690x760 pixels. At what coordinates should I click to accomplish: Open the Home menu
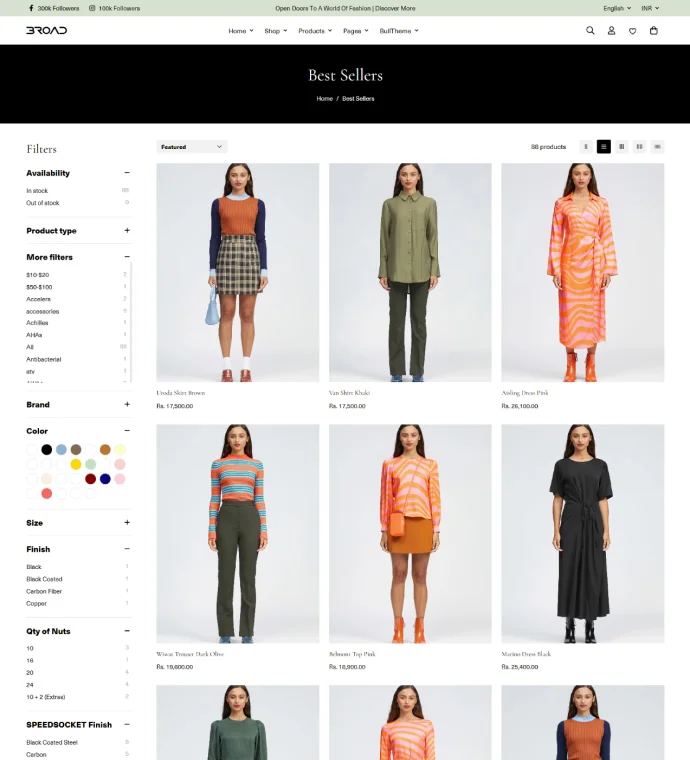pyautogui.click(x=241, y=31)
